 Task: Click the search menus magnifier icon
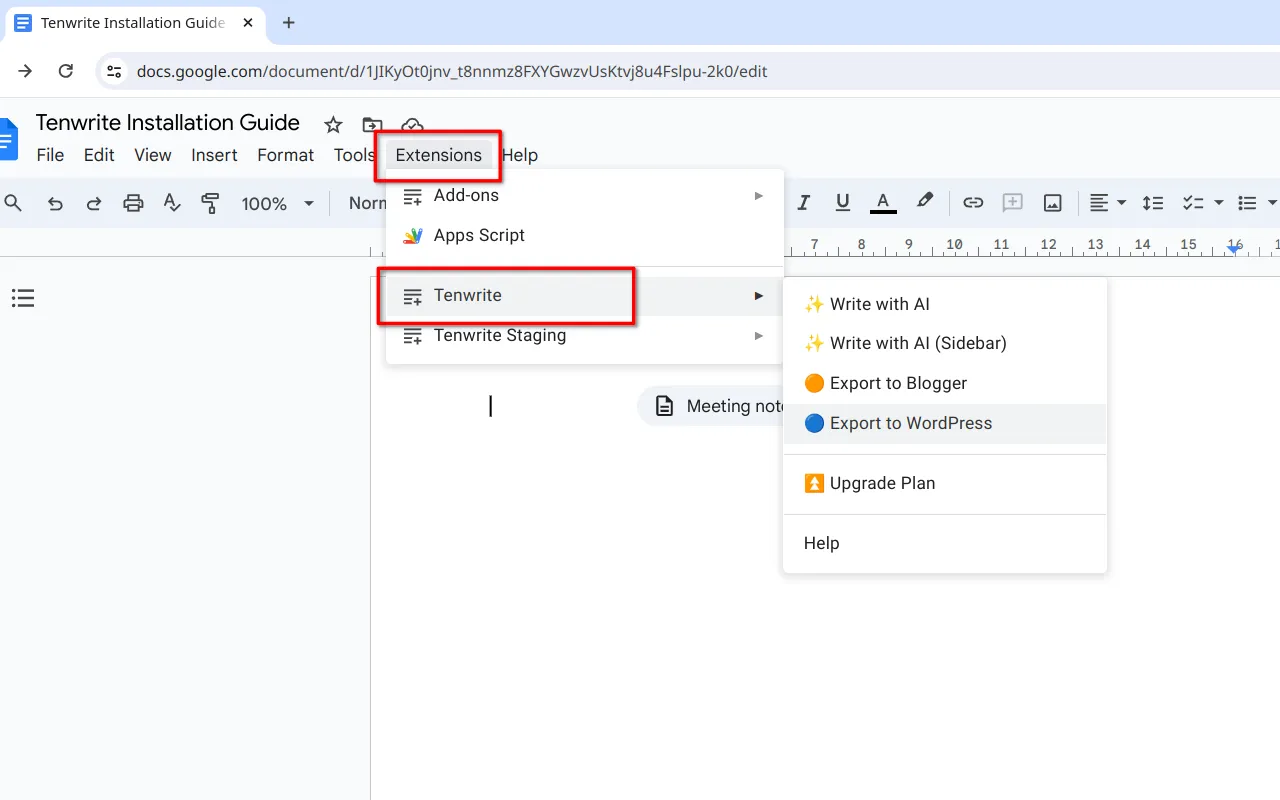pyautogui.click(x=14, y=203)
